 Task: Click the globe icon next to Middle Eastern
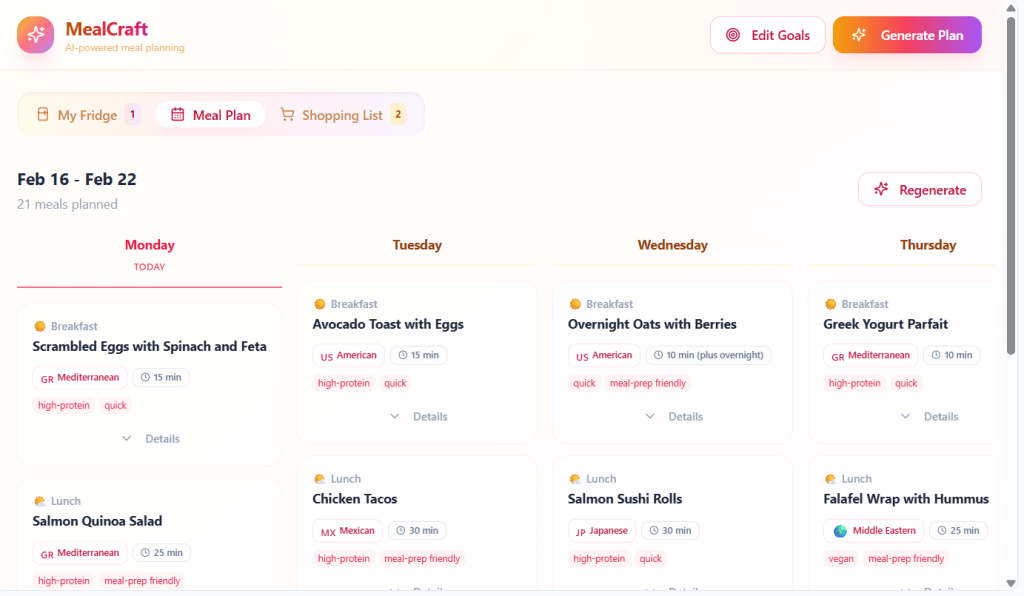click(x=840, y=531)
